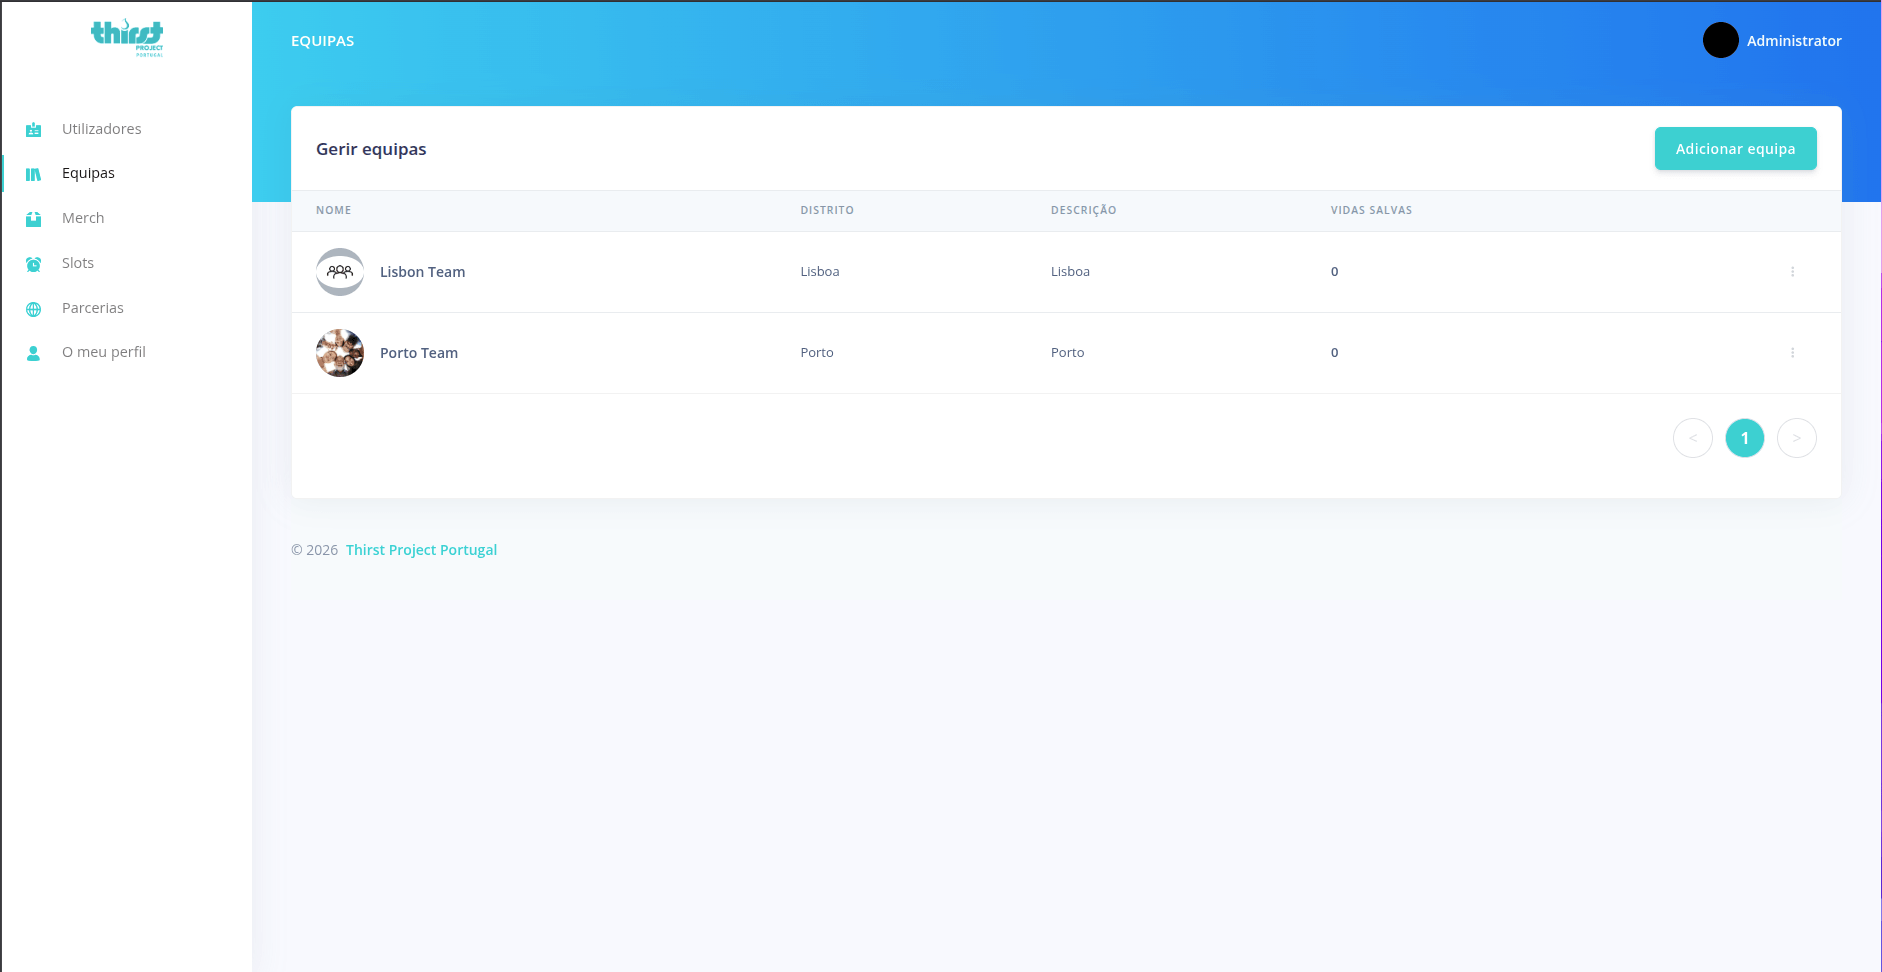Click the Equipas books icon
This screenshot has width=1882, height=972.
click(34, 174)
